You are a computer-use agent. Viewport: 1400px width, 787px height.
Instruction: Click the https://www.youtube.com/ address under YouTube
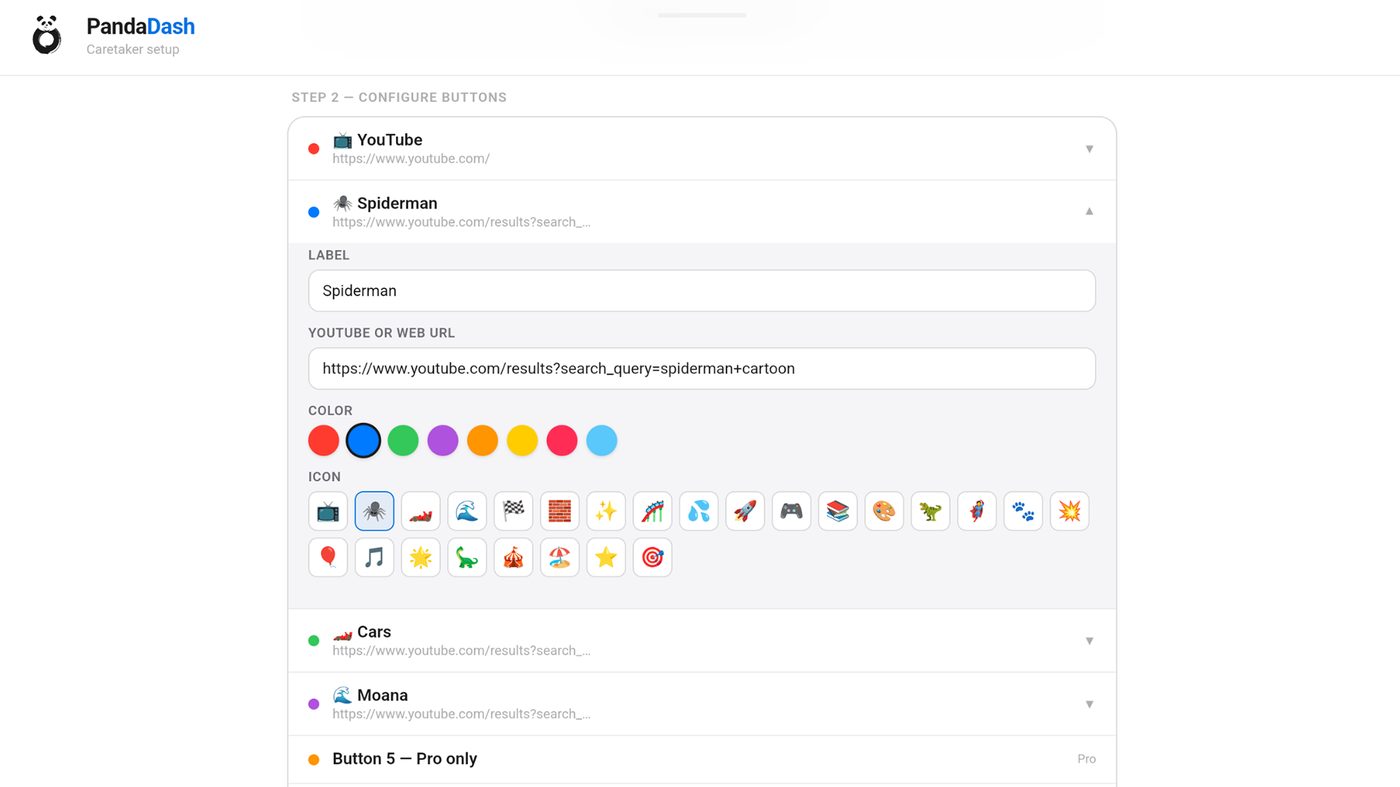point(411,158)
